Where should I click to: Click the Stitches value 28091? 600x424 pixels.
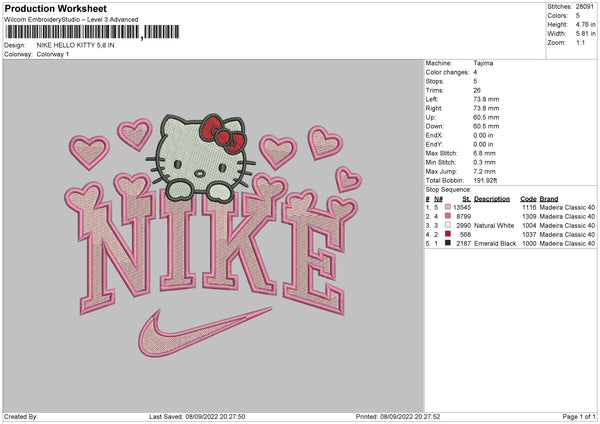(585, 7)
